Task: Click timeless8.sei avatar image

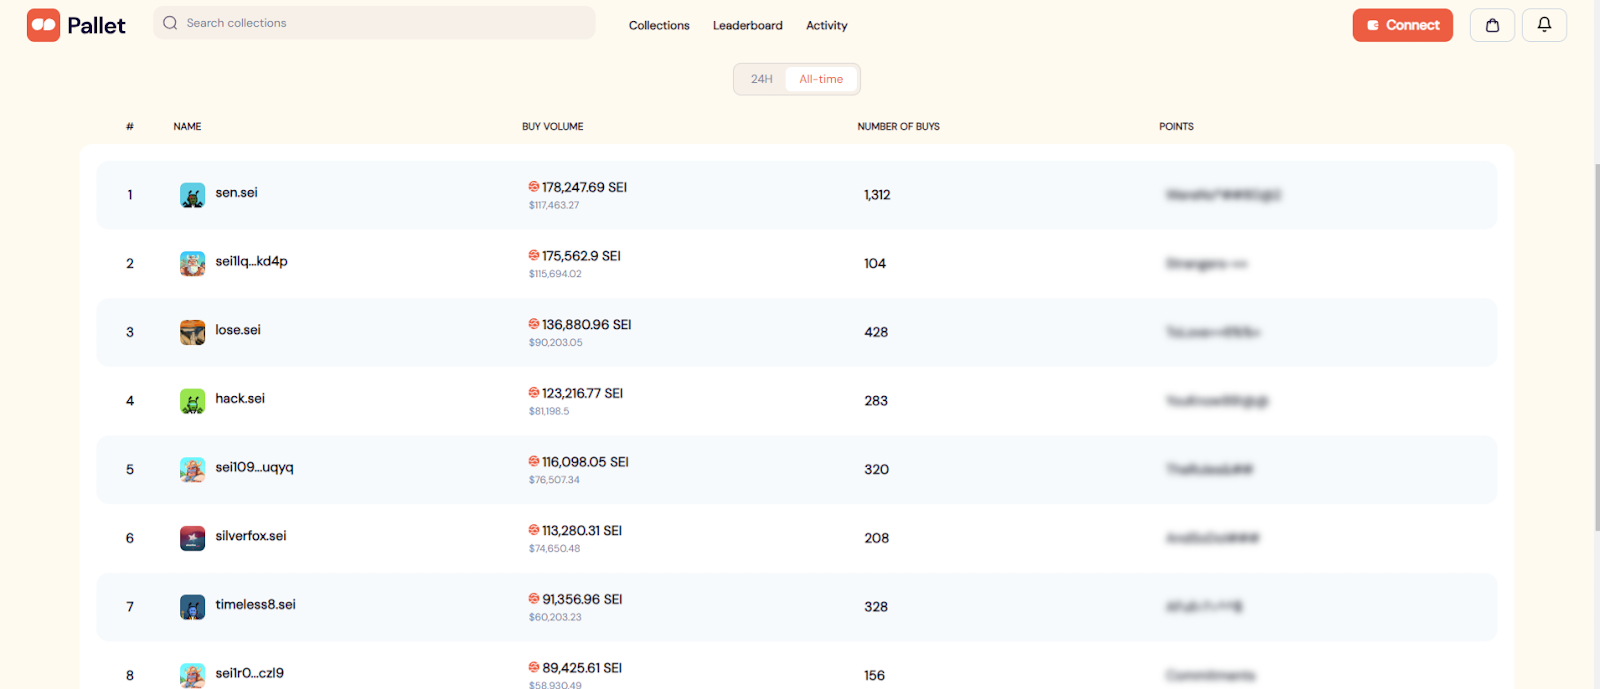Action: click(192, 607)
